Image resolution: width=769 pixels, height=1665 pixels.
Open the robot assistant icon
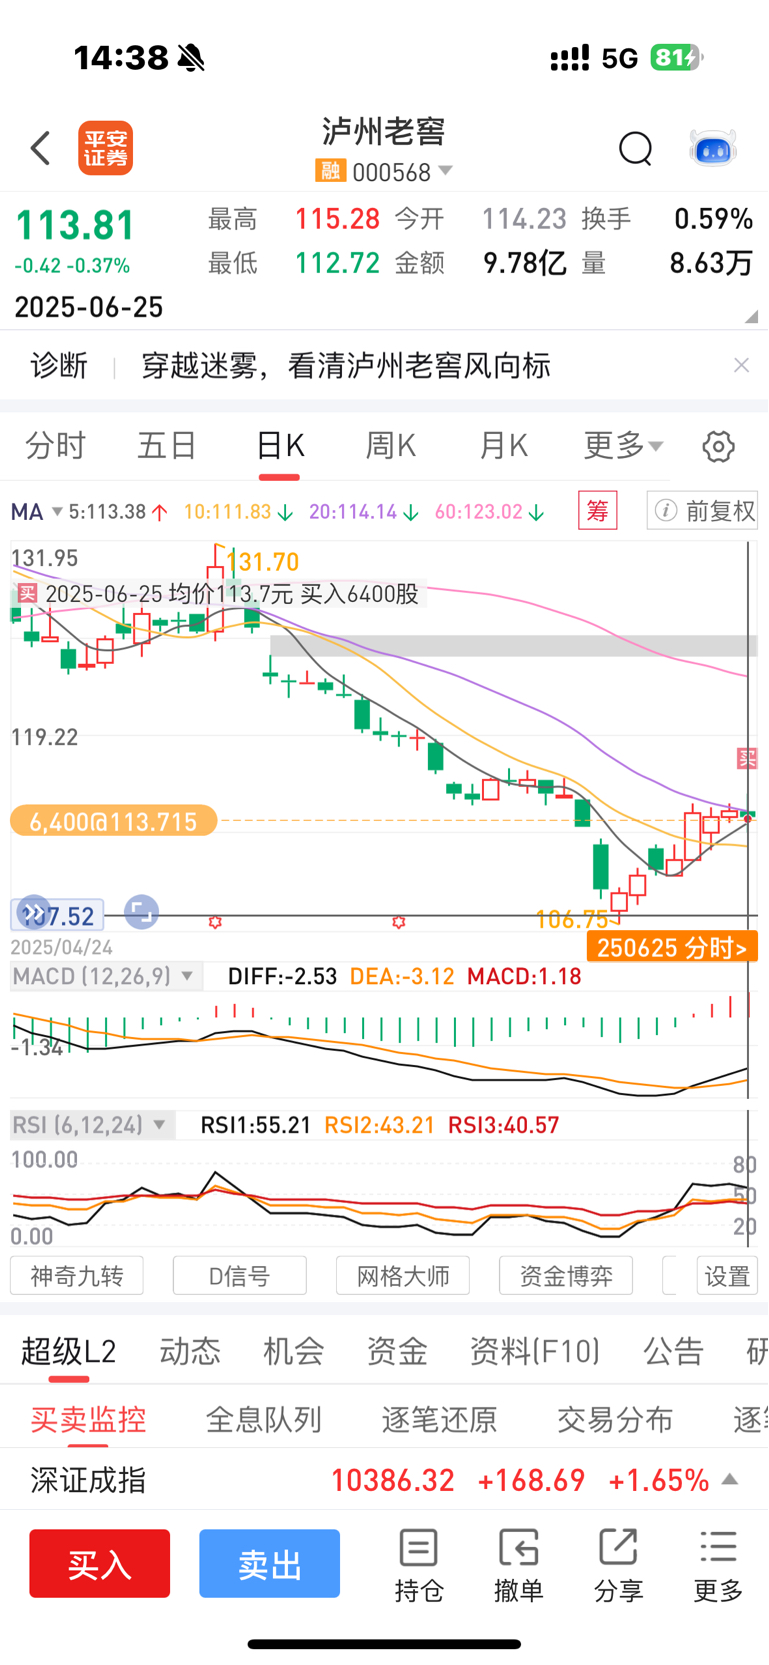(x=713, y=149)
